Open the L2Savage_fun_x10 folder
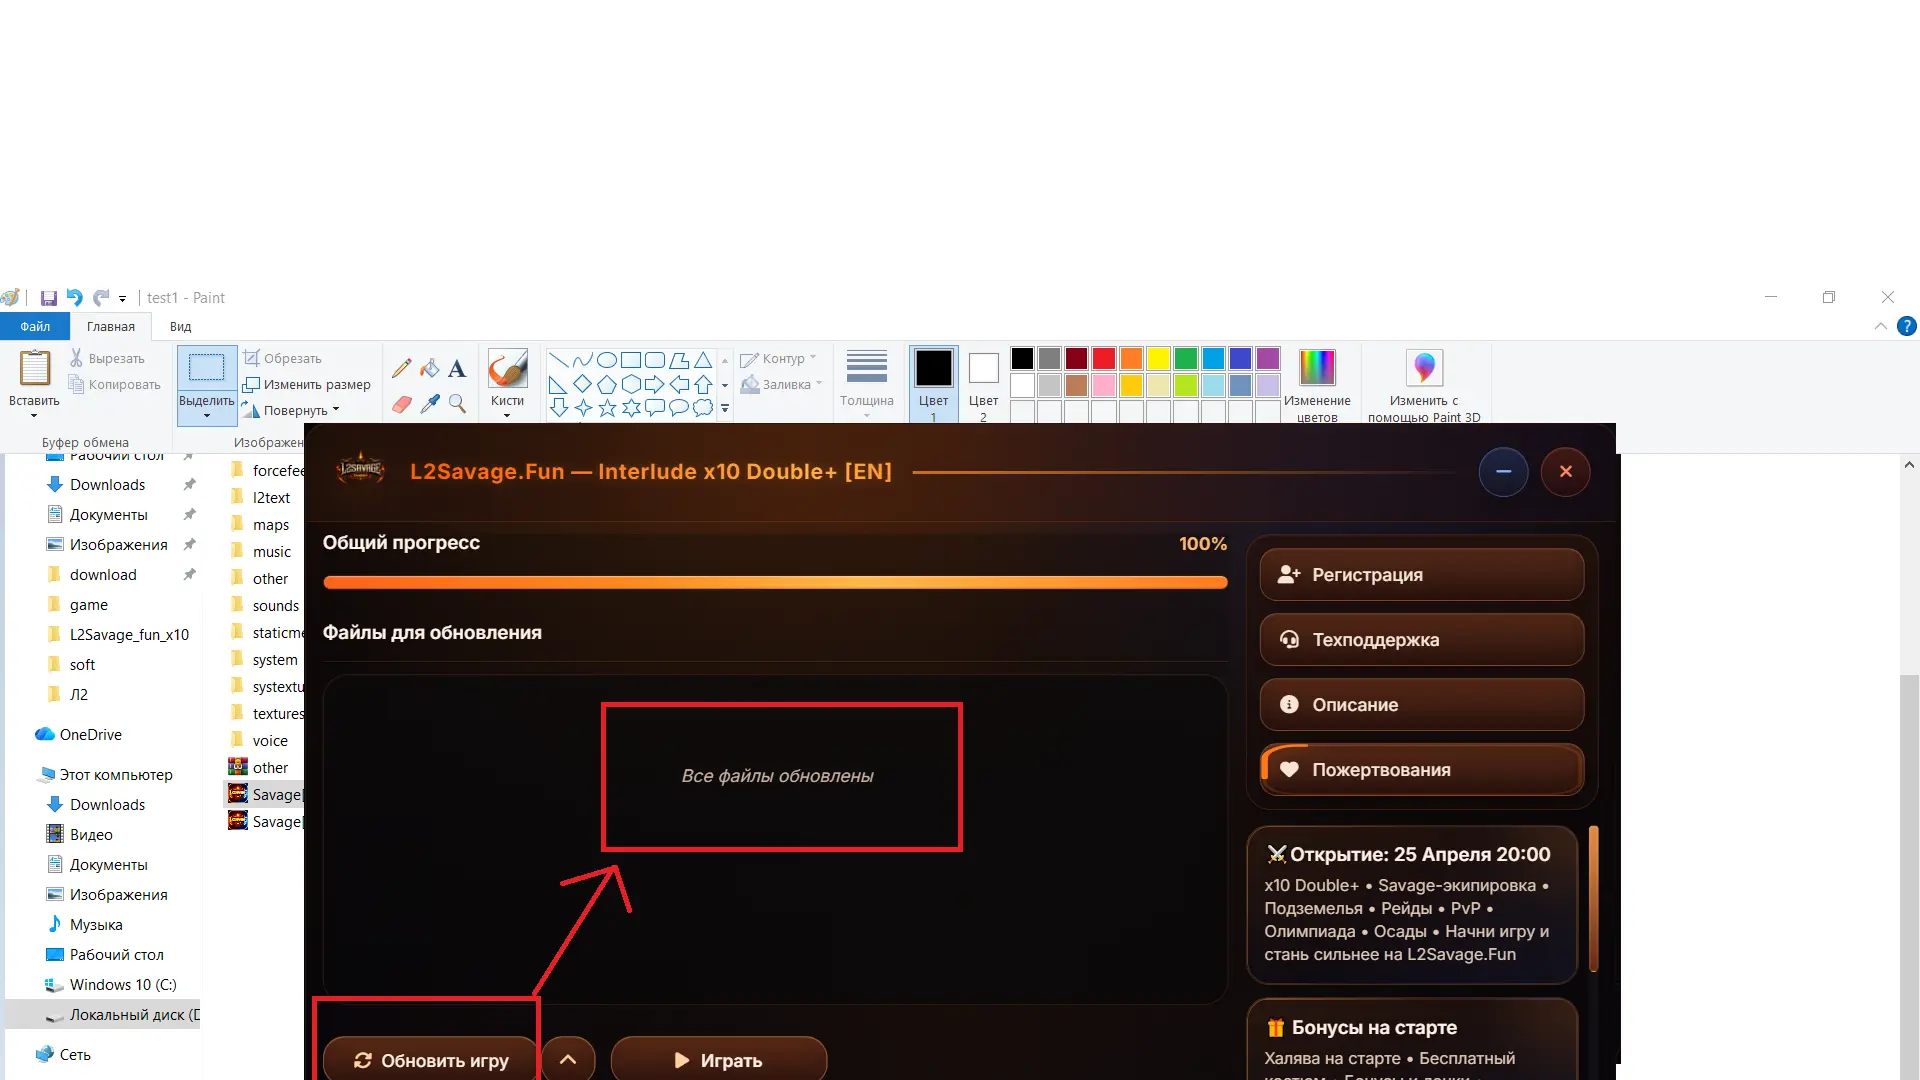1920x1080 pixels. point(129,635)
